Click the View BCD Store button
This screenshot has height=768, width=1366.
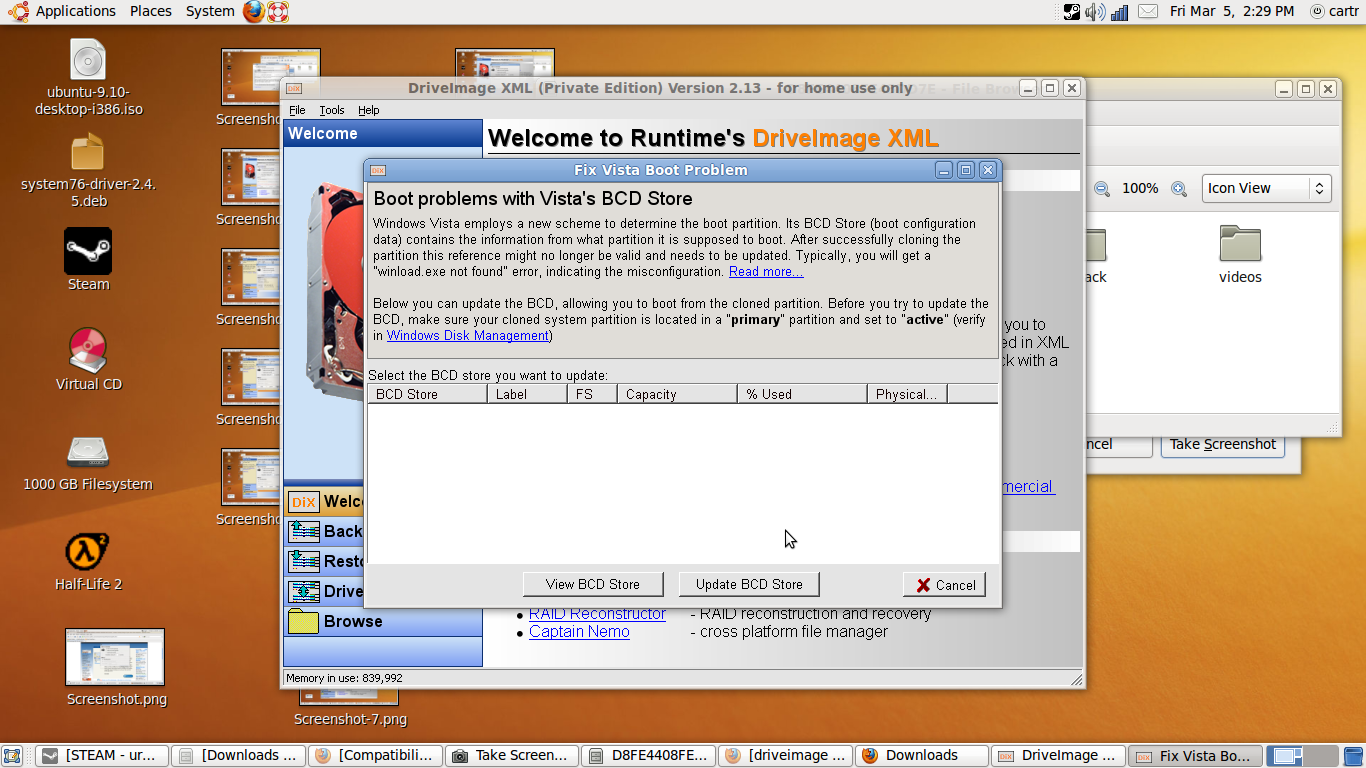pos(592,584)
